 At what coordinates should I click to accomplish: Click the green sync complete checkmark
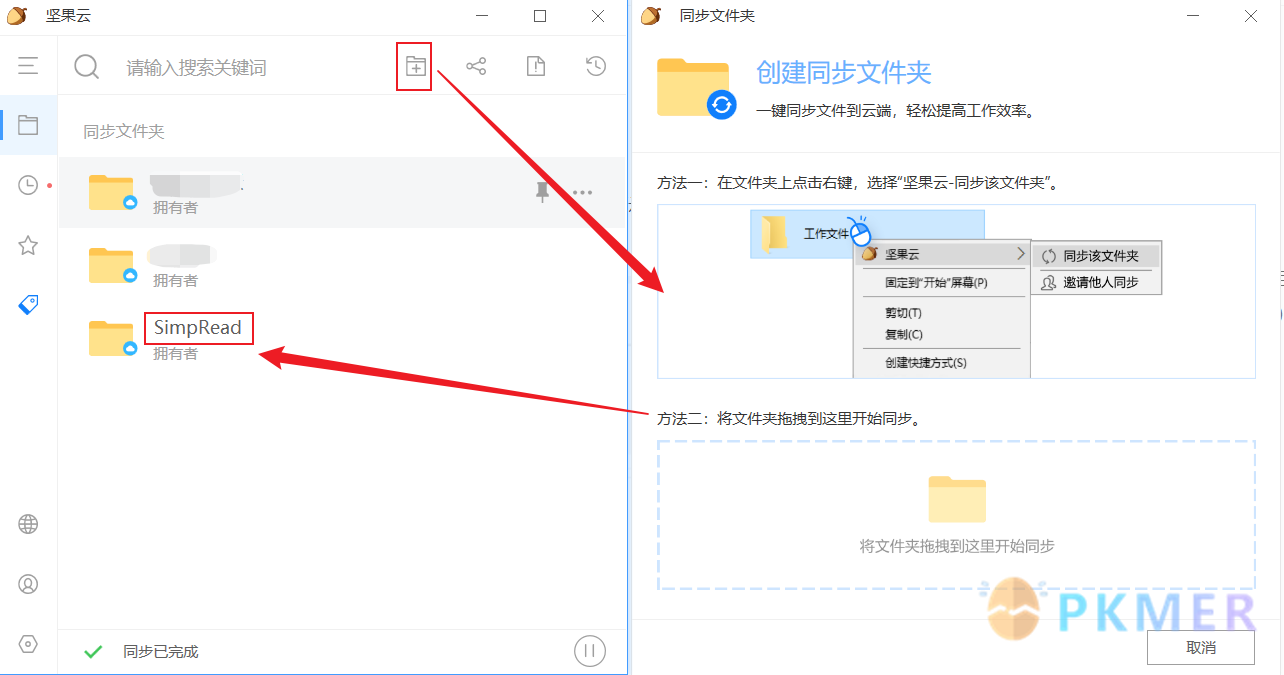pos(93,652)
